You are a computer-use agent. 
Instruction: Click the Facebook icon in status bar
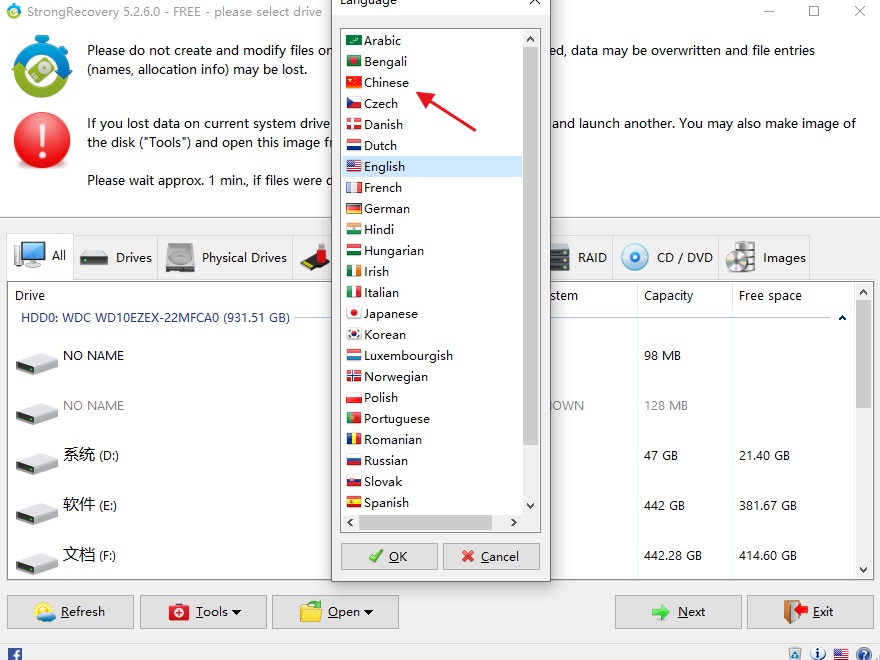tap(15, 654)
